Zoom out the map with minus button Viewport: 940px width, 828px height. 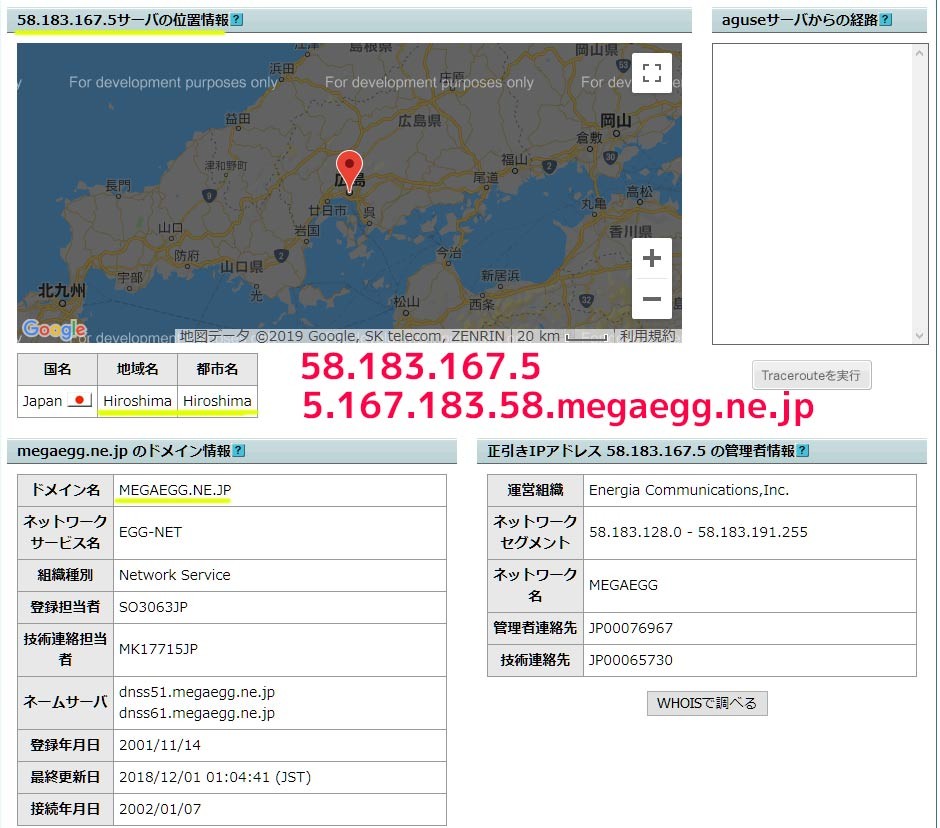pyautogui.click(x=652, y=299)
